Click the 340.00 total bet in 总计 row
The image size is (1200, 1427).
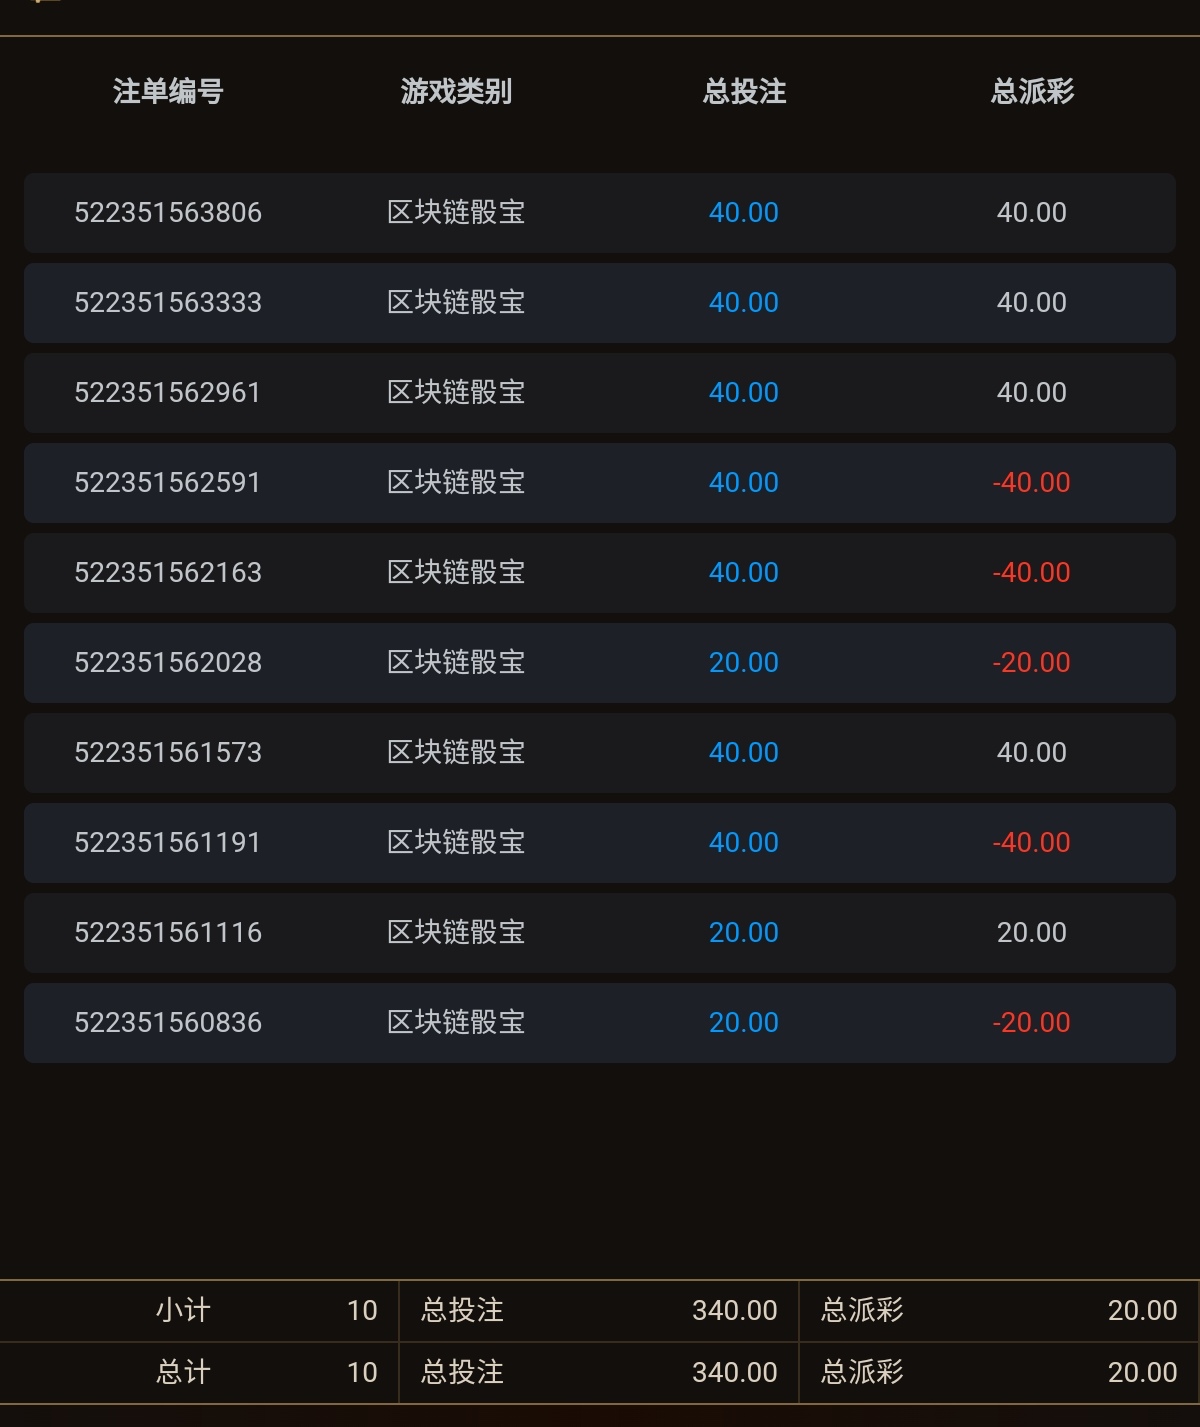coord(734,1372)
